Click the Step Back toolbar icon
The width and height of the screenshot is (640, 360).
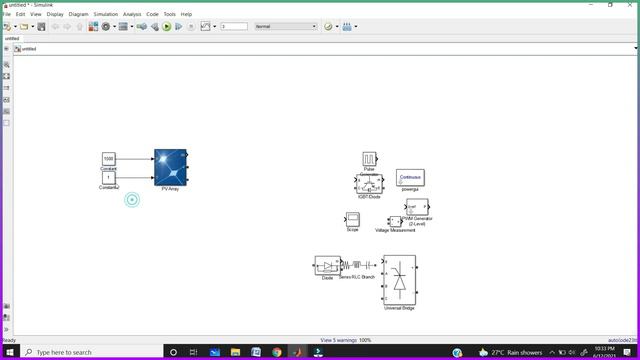pyautogui.click(x=155, y=27)
